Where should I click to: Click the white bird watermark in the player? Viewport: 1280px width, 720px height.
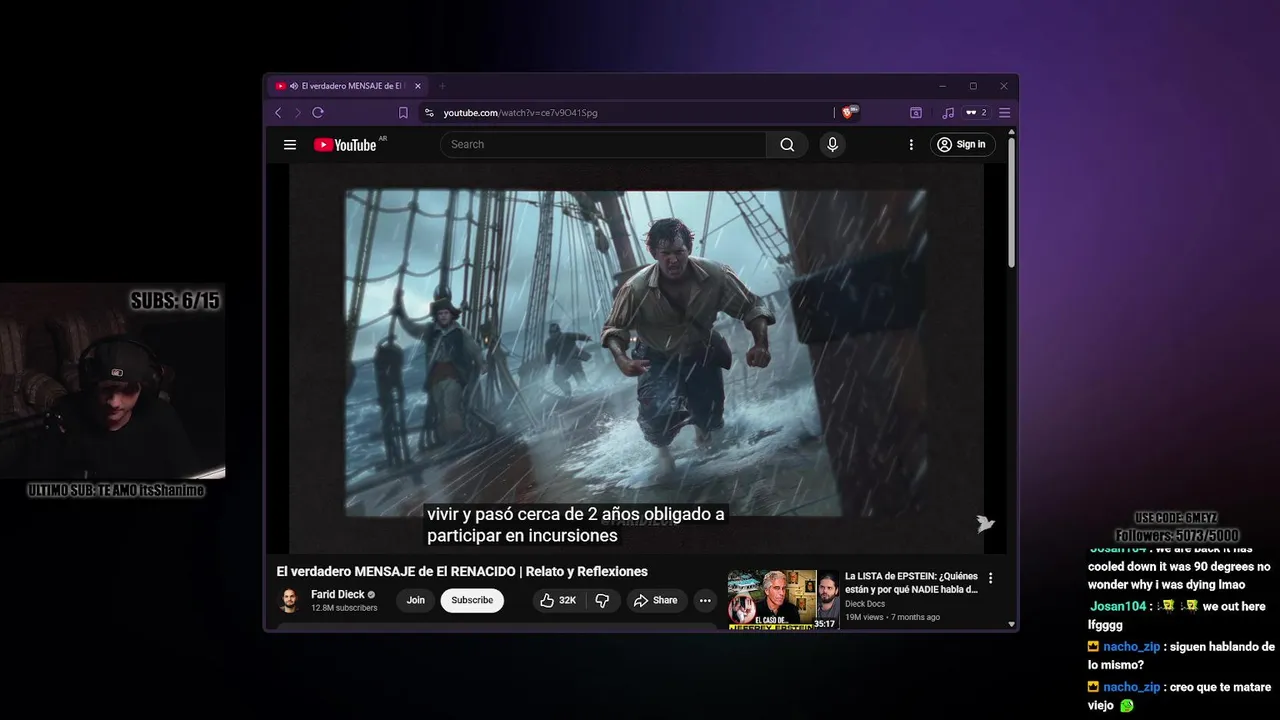click(985, 524)
